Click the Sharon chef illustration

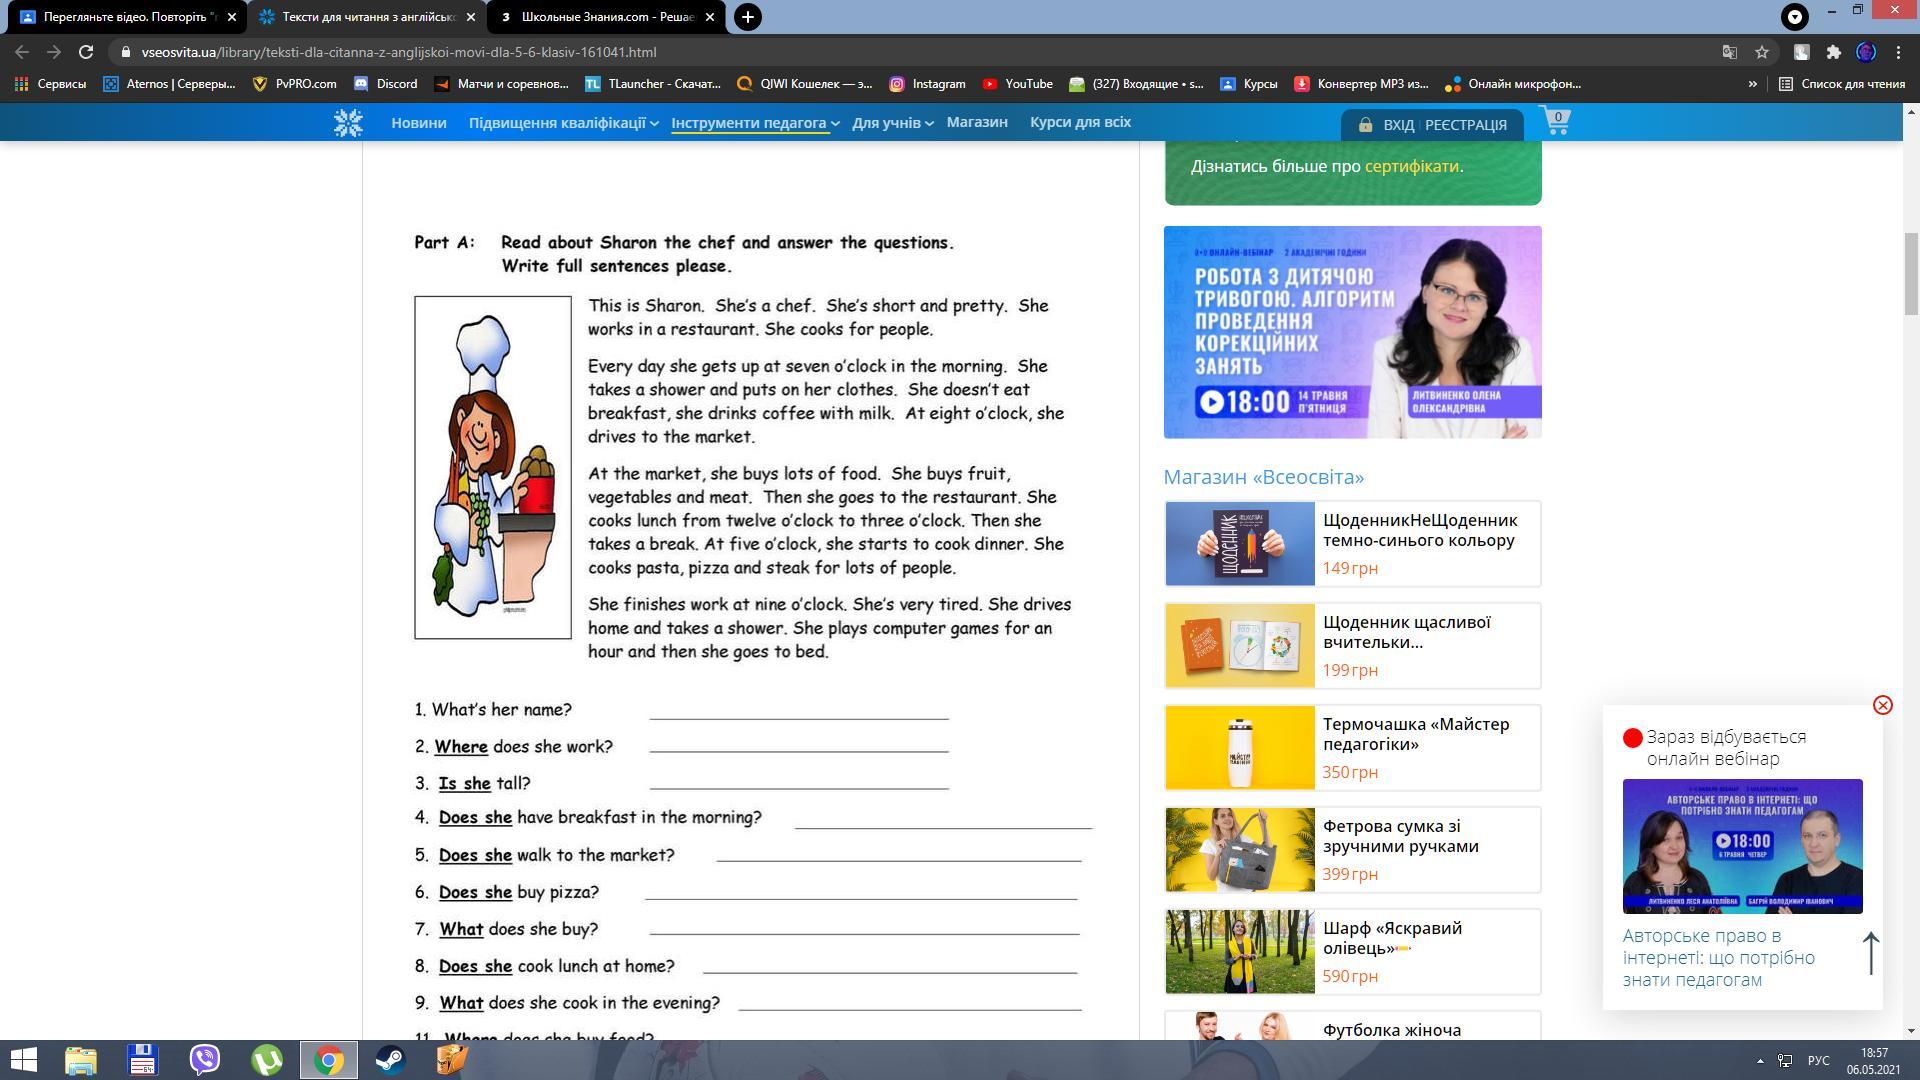point(493,467)
